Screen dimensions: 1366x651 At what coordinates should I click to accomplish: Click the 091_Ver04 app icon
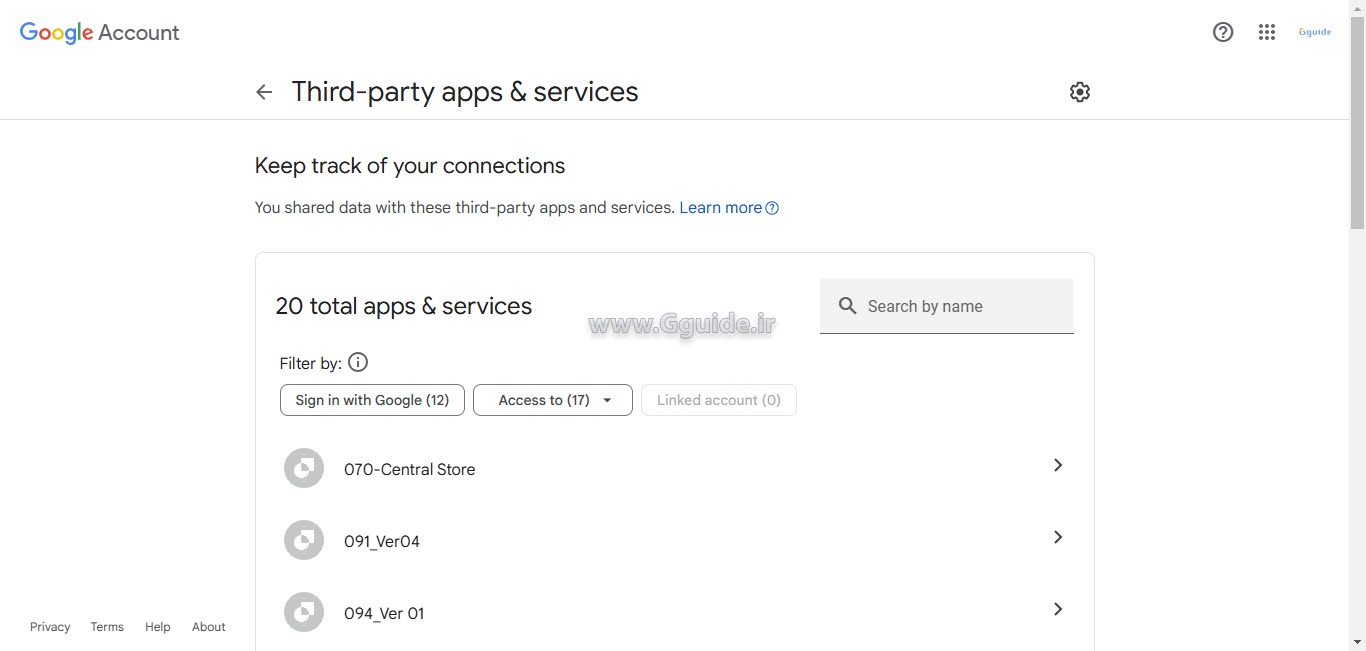304,540
